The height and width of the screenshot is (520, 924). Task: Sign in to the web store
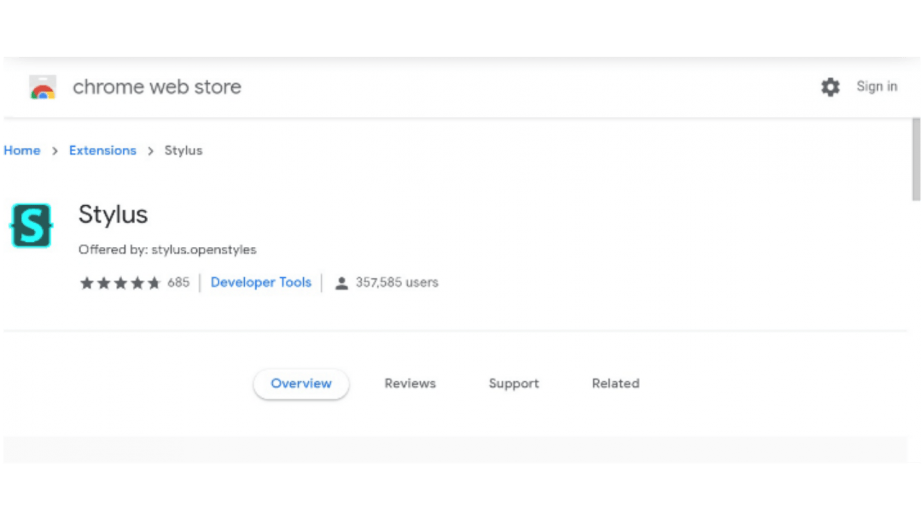(x=876, y=87)
